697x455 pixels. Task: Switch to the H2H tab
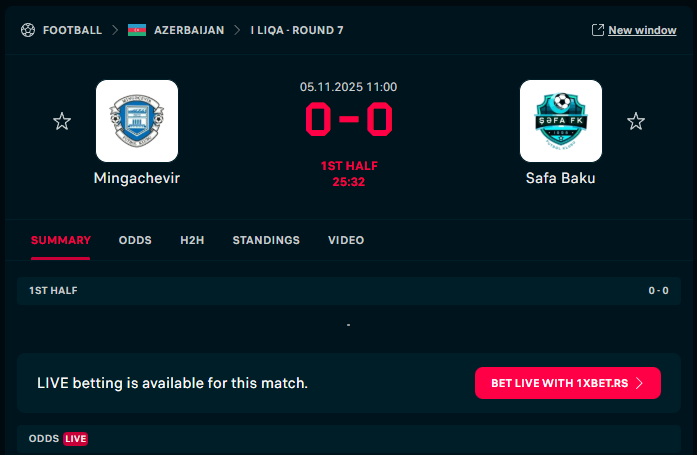coord(192,240)
